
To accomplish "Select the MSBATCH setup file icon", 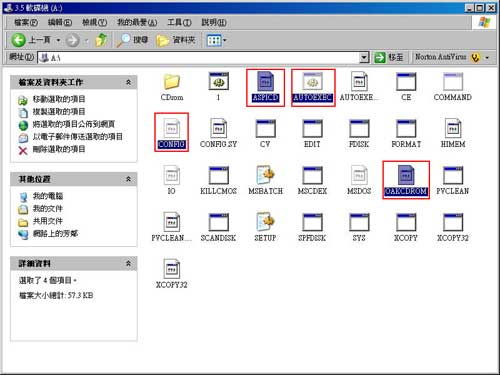I will pyautogui.click(x=265, y=175).
